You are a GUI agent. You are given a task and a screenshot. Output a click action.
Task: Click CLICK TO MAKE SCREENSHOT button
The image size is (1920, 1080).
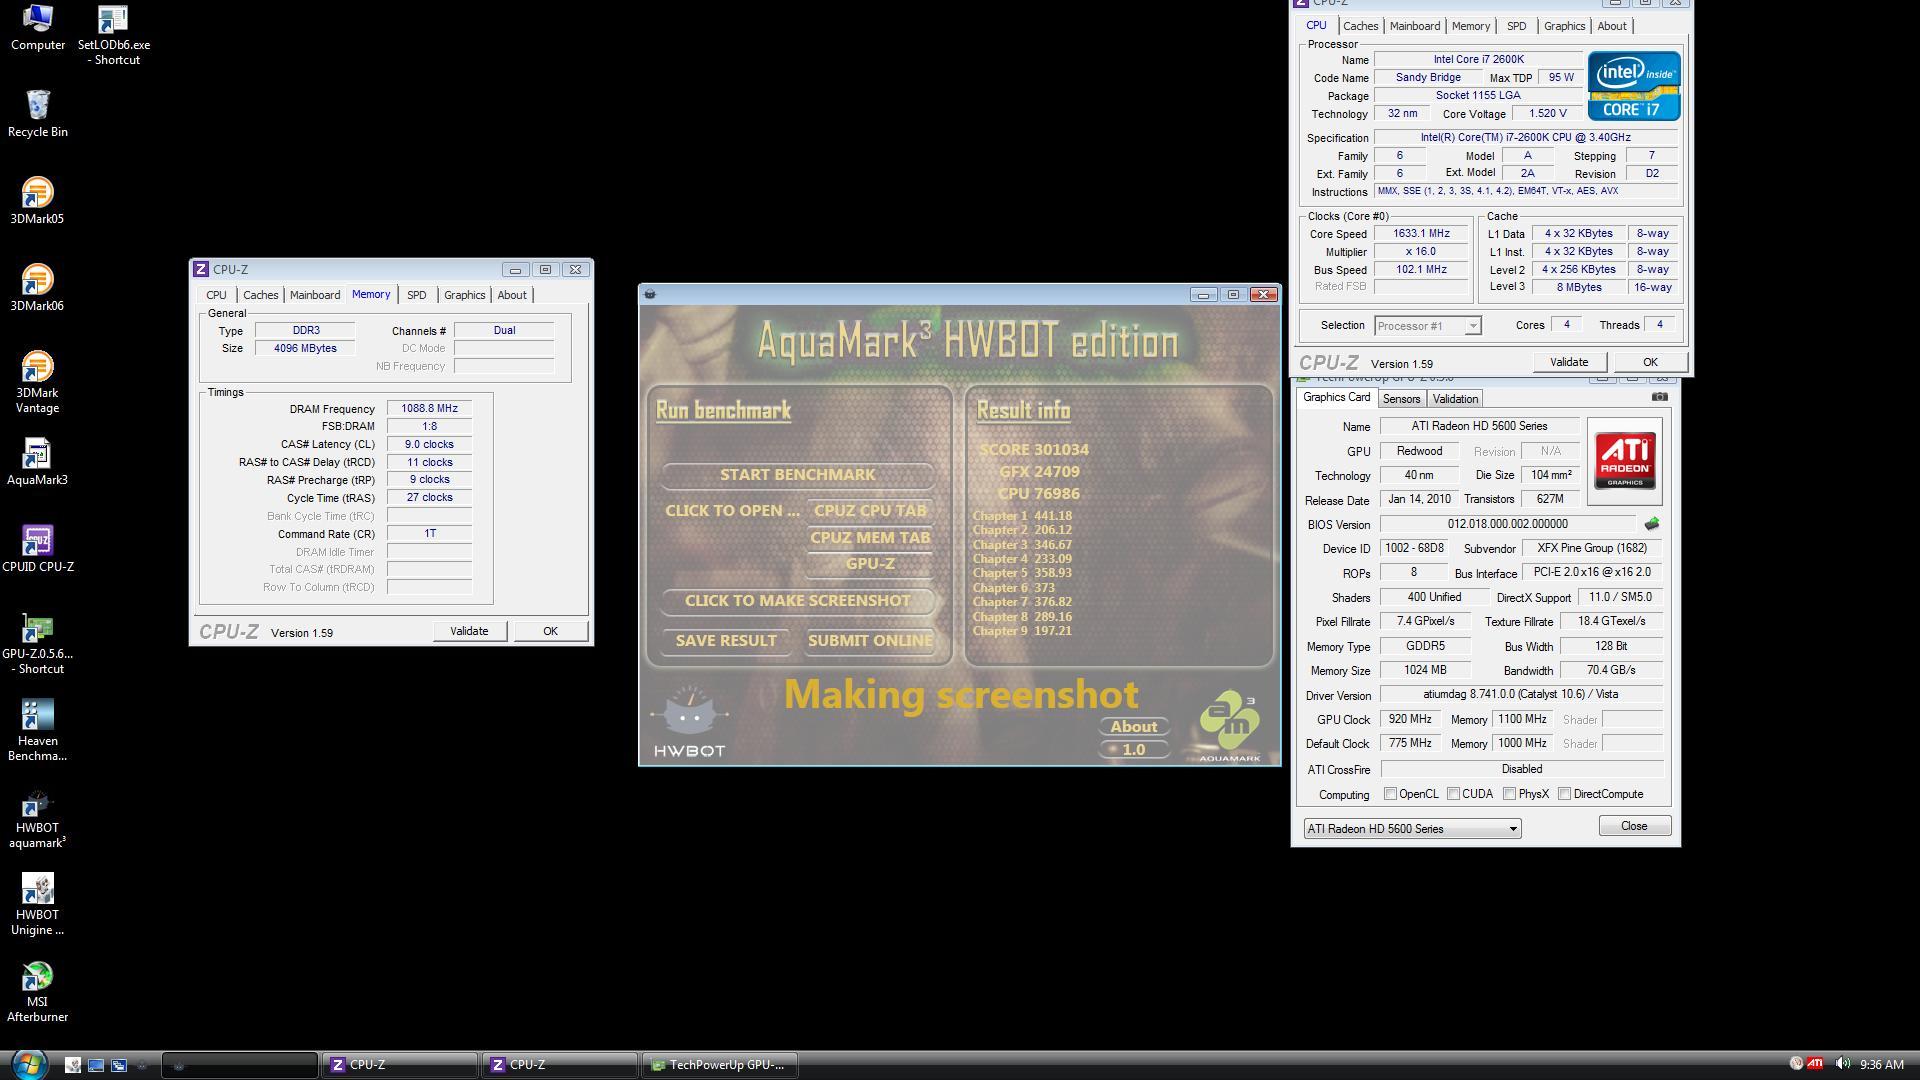(797, 601)
